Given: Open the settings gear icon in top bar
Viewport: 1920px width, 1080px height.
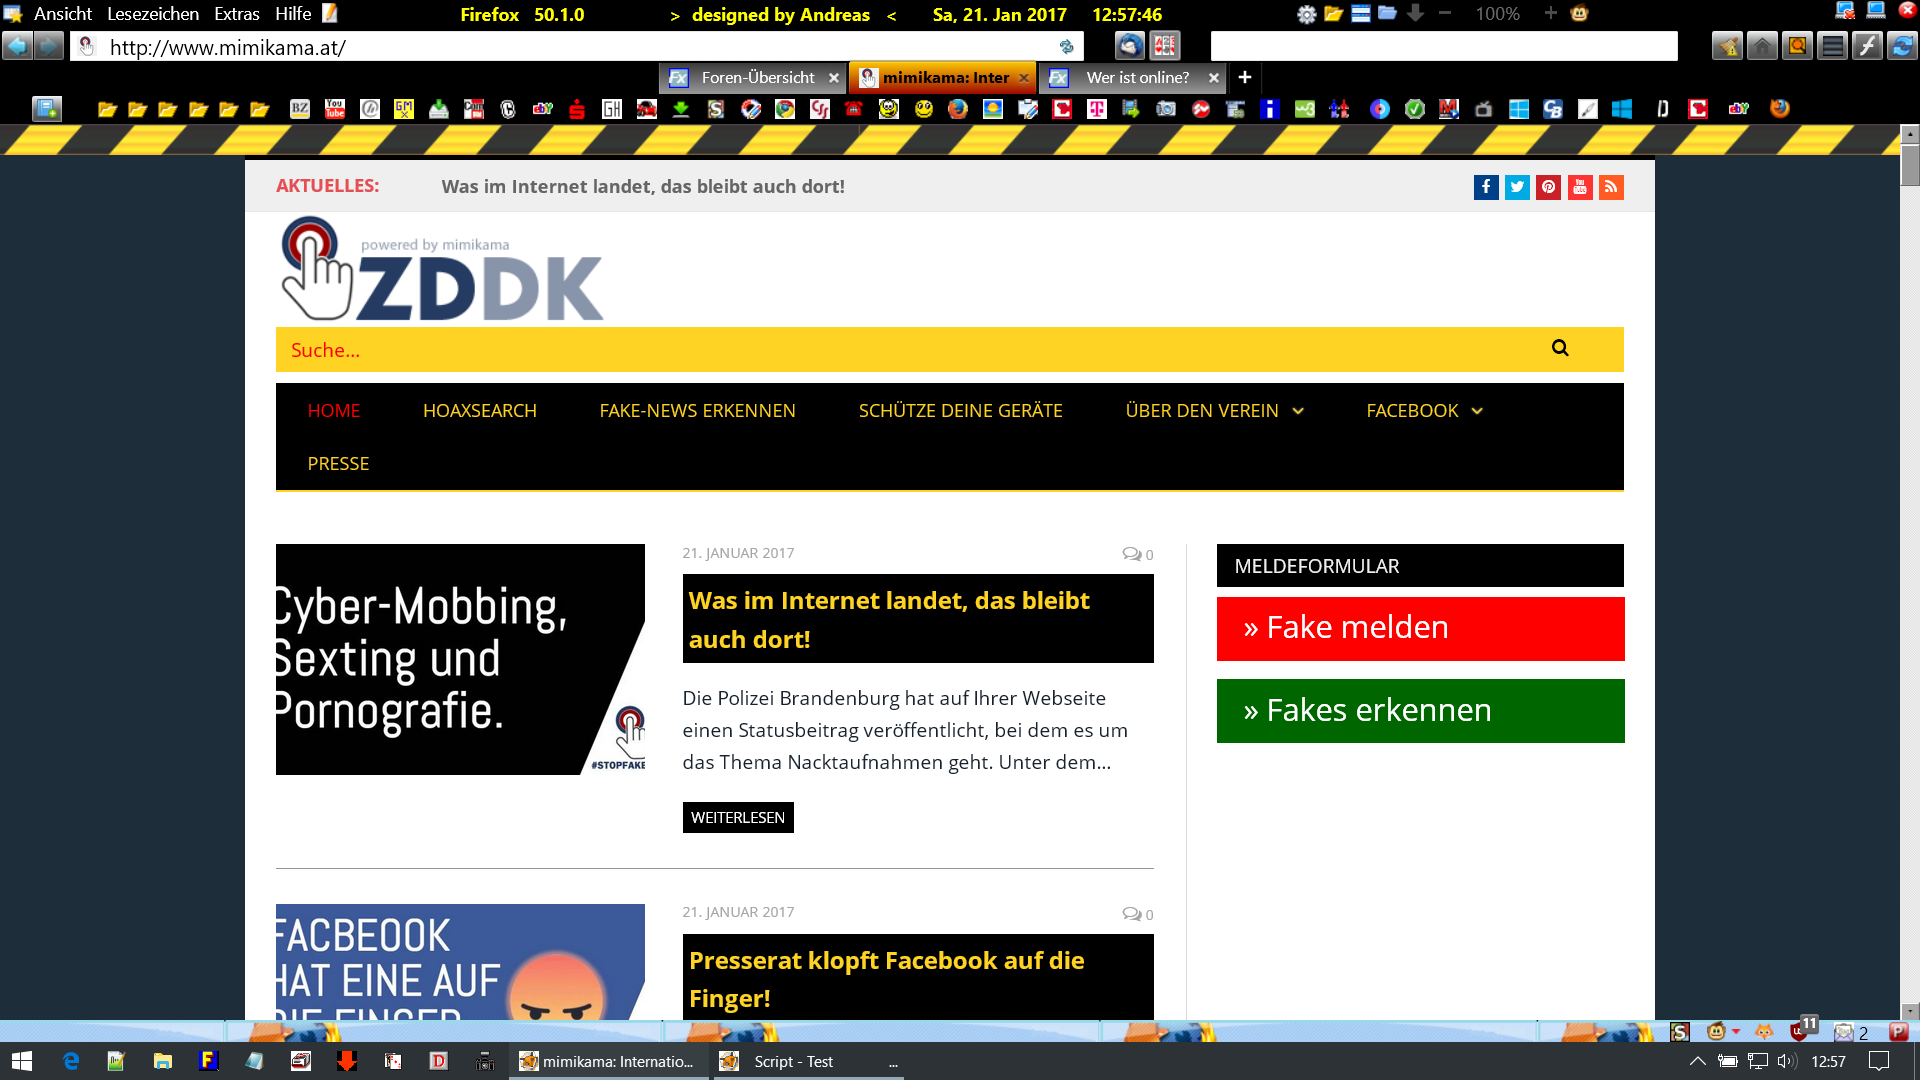Looking at the screenshot, I should click(x=1306, y=14).
